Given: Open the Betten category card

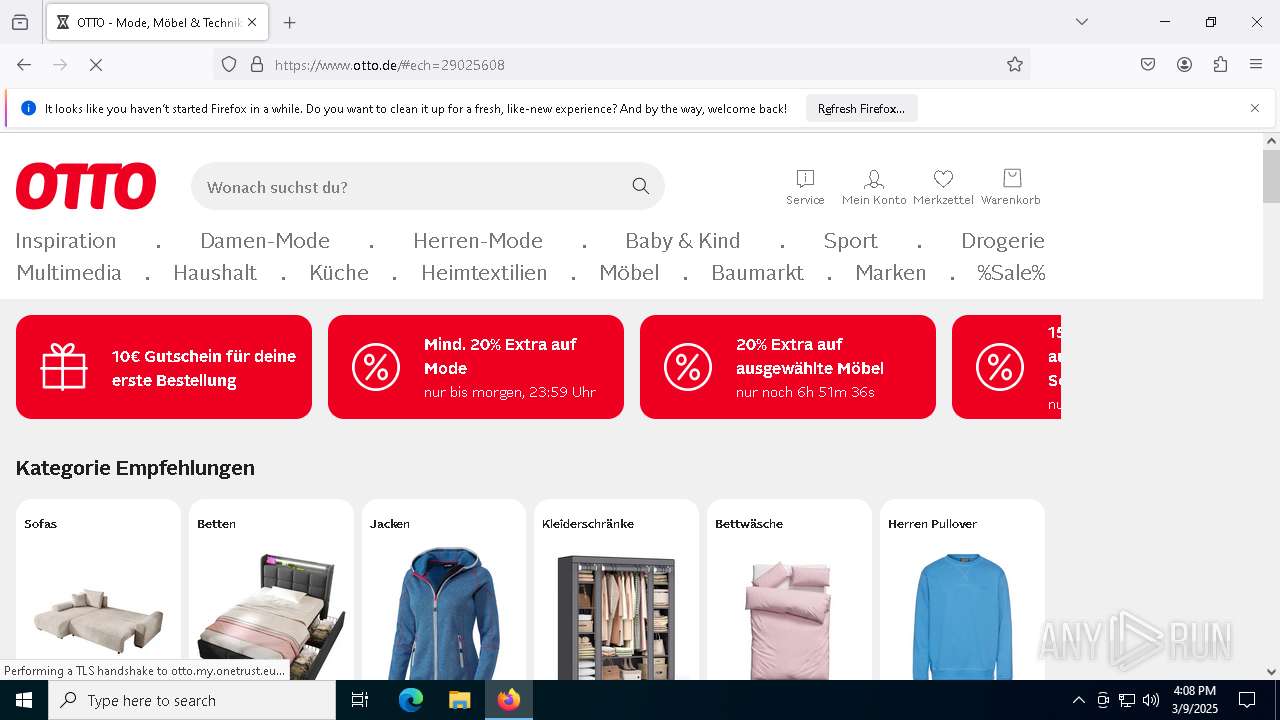Looking at the screenshot, I should click(271, 590).
